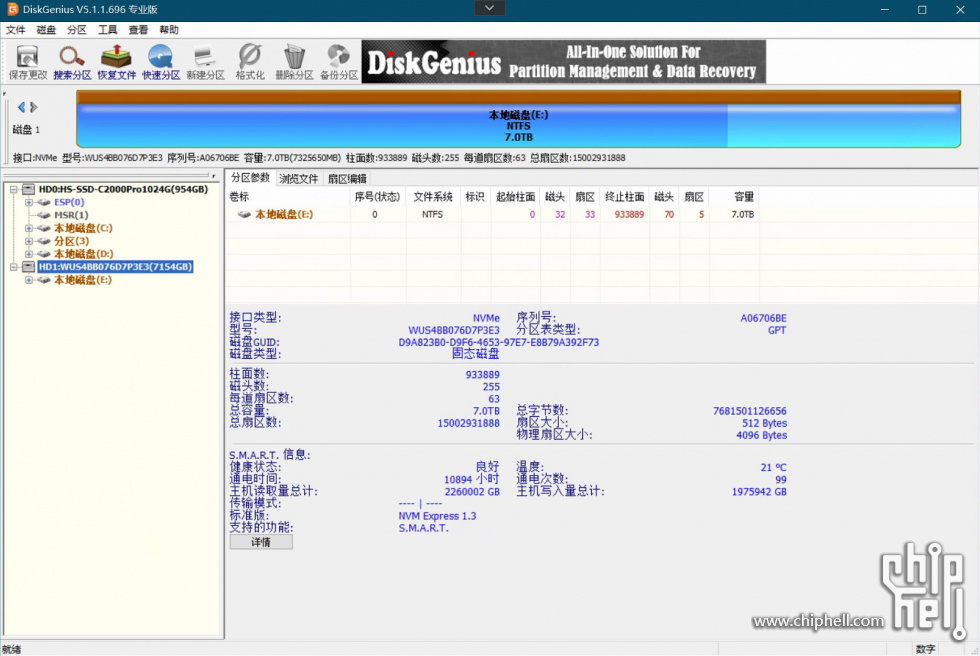Expand the ESP(0) partition node
The height and width of the screenshot is (656, 980).
coord(28,202)
